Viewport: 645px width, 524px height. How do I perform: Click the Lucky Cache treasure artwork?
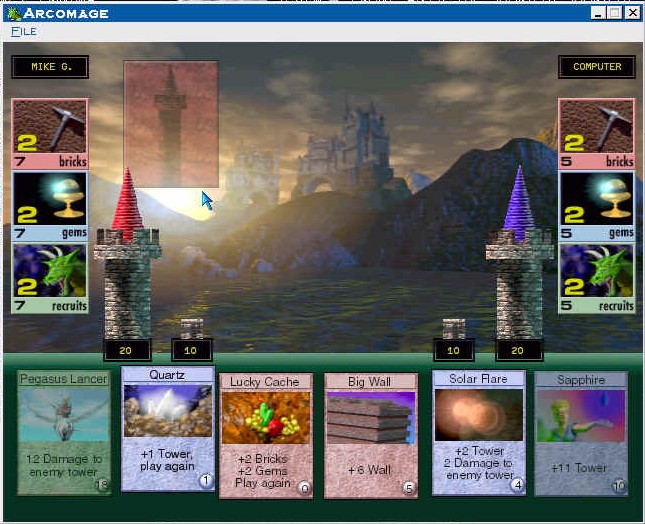point(266,417)
